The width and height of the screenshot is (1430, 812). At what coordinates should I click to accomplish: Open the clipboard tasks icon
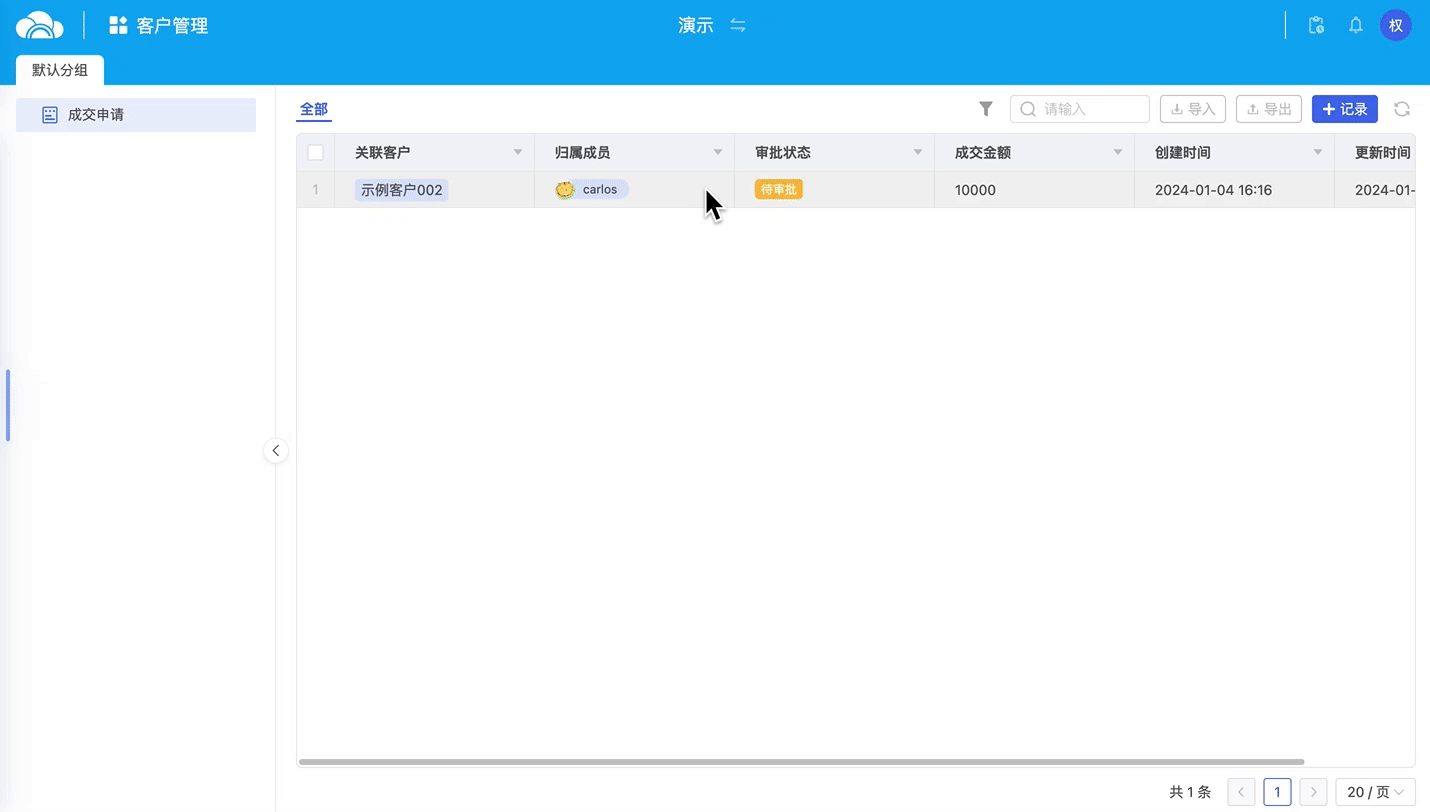[1316, 25]
